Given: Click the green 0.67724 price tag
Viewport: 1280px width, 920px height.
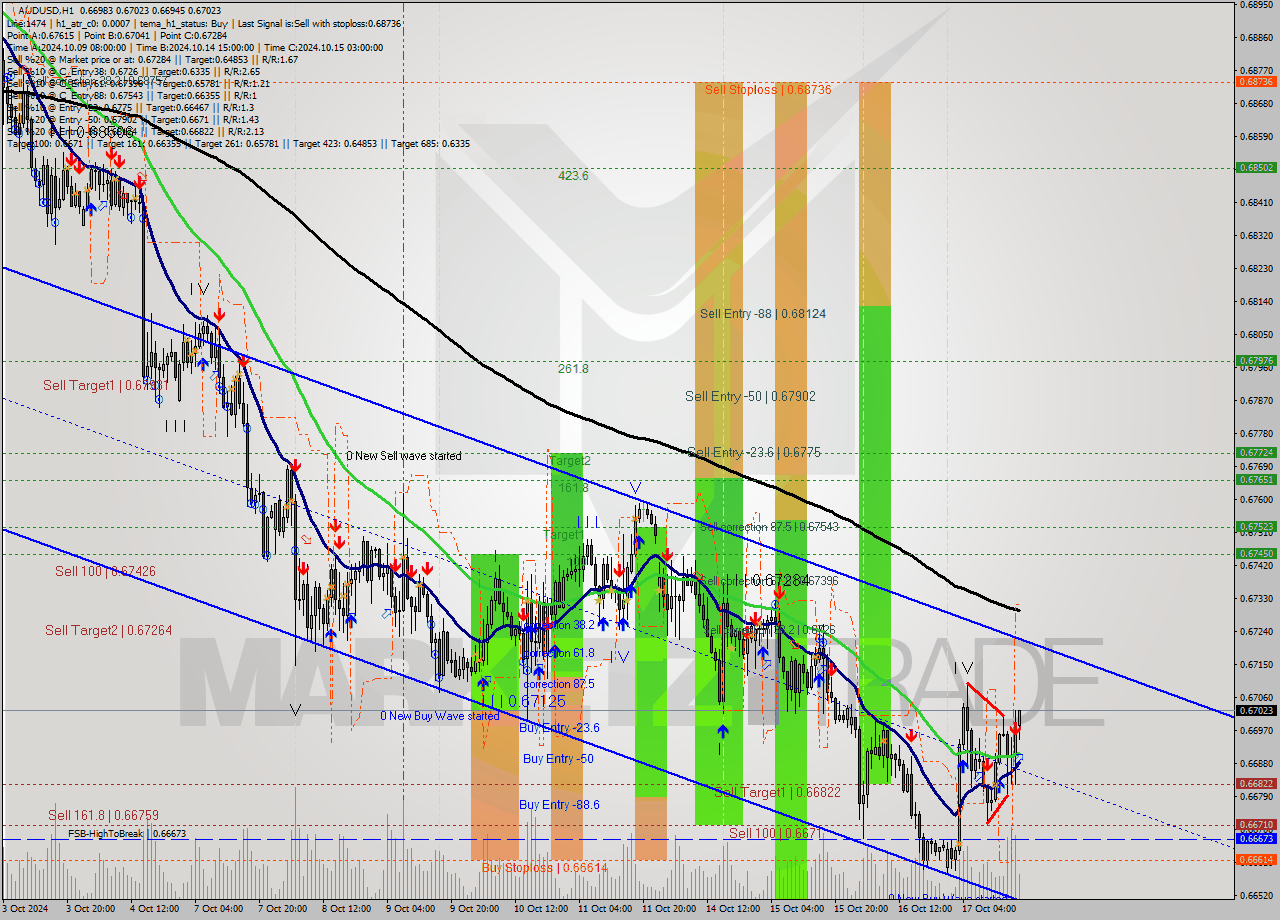Looking at the screenshot, I should pyautogui.click(x=1255, y=453).
